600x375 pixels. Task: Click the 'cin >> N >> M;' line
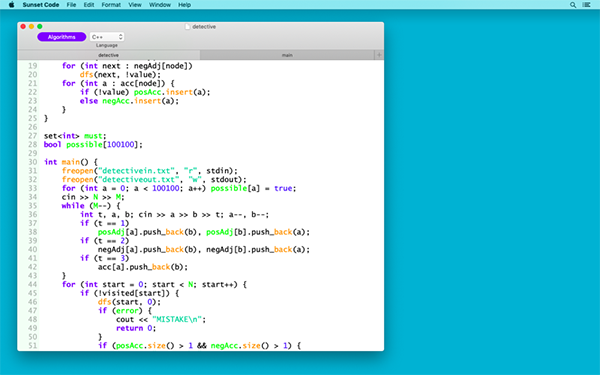[93, 197]
